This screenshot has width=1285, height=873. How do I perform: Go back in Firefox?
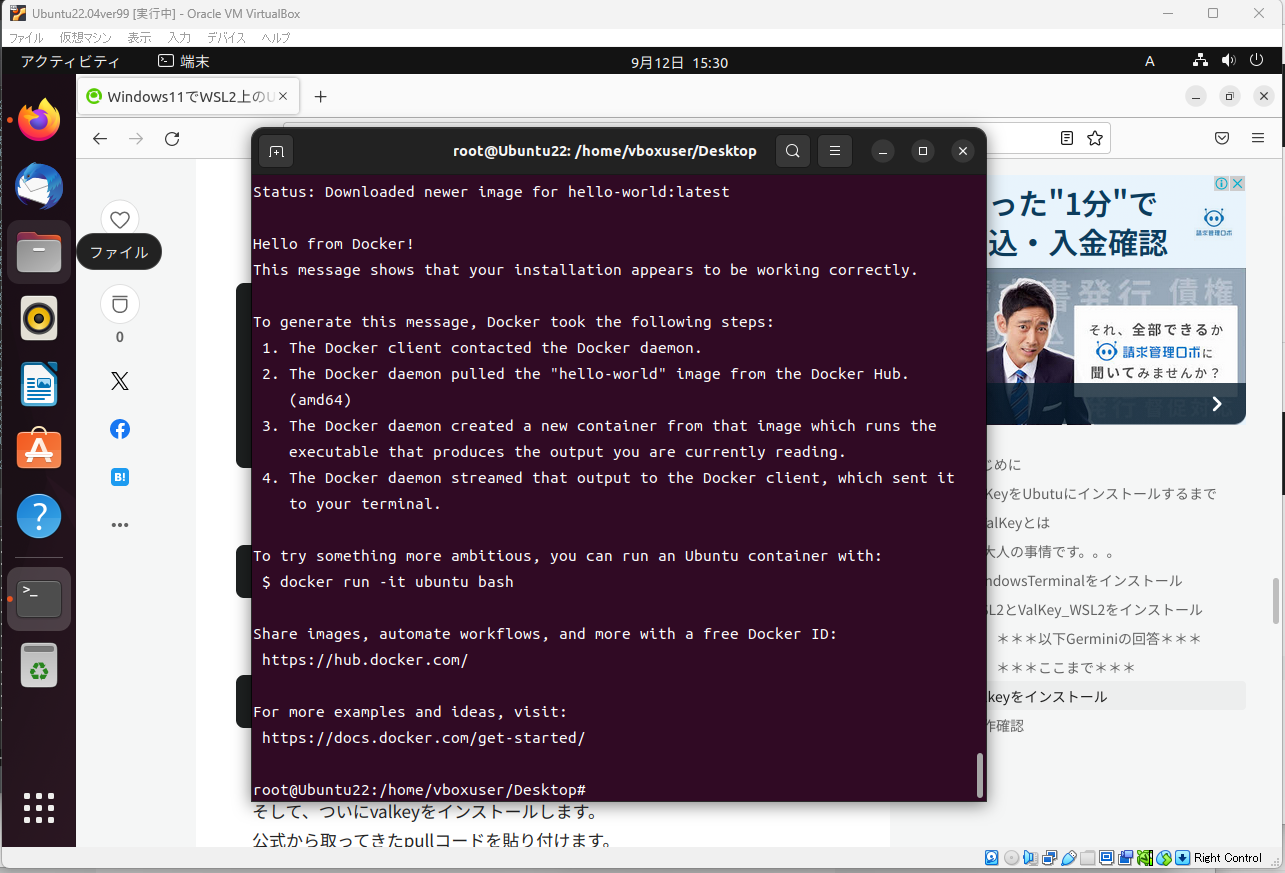click(x=100, y=138)
